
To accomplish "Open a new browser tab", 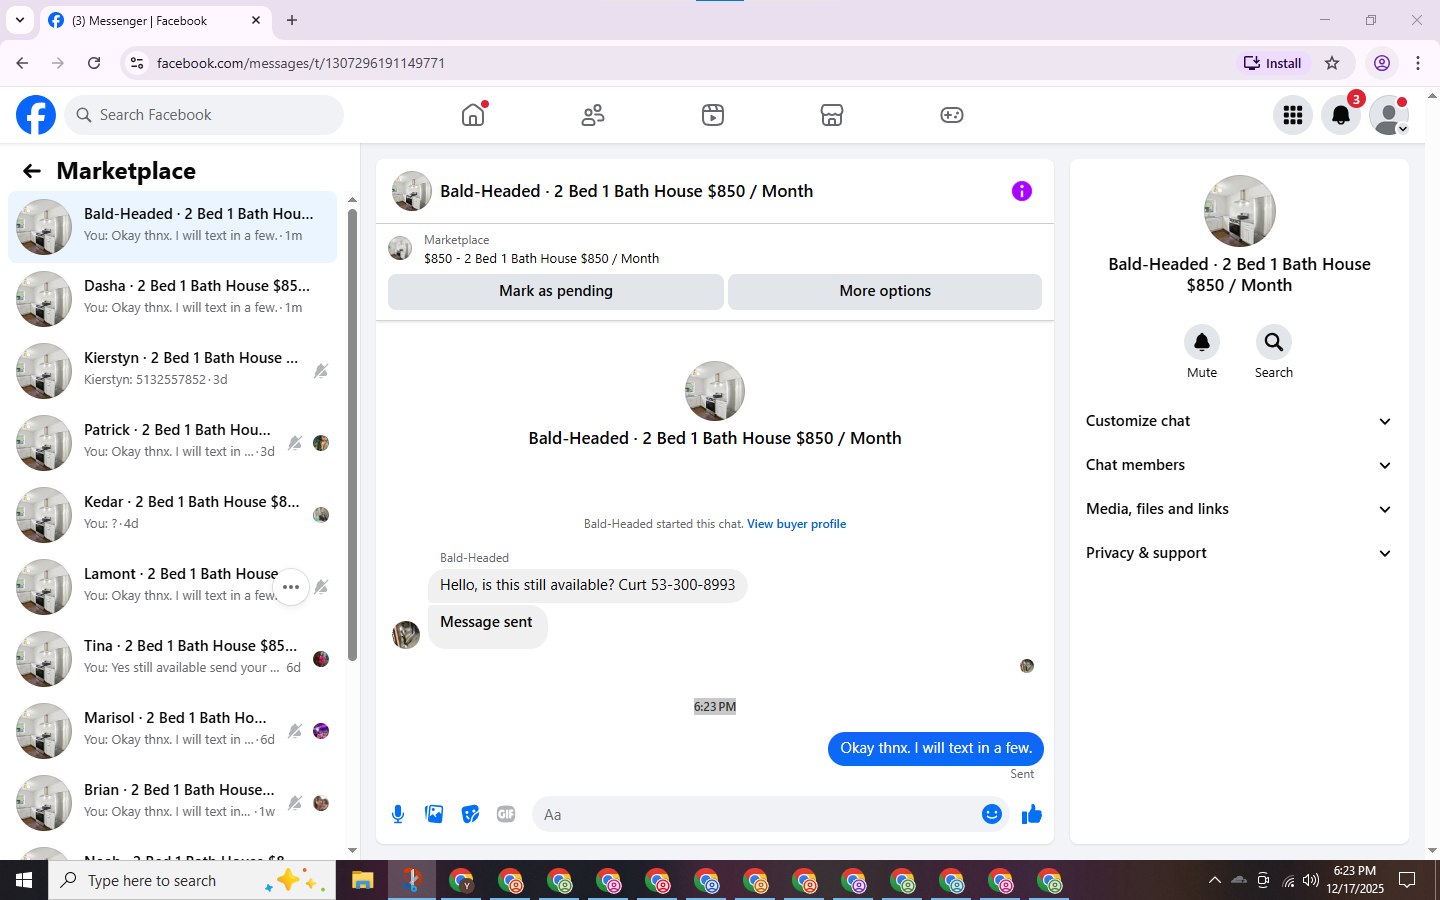I will coord(292,20).
